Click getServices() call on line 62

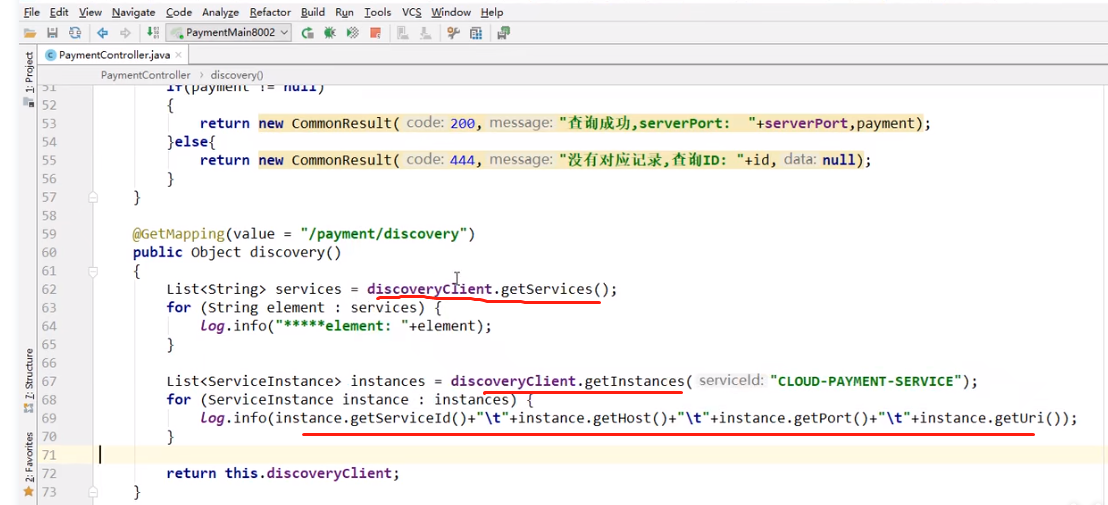557,290
